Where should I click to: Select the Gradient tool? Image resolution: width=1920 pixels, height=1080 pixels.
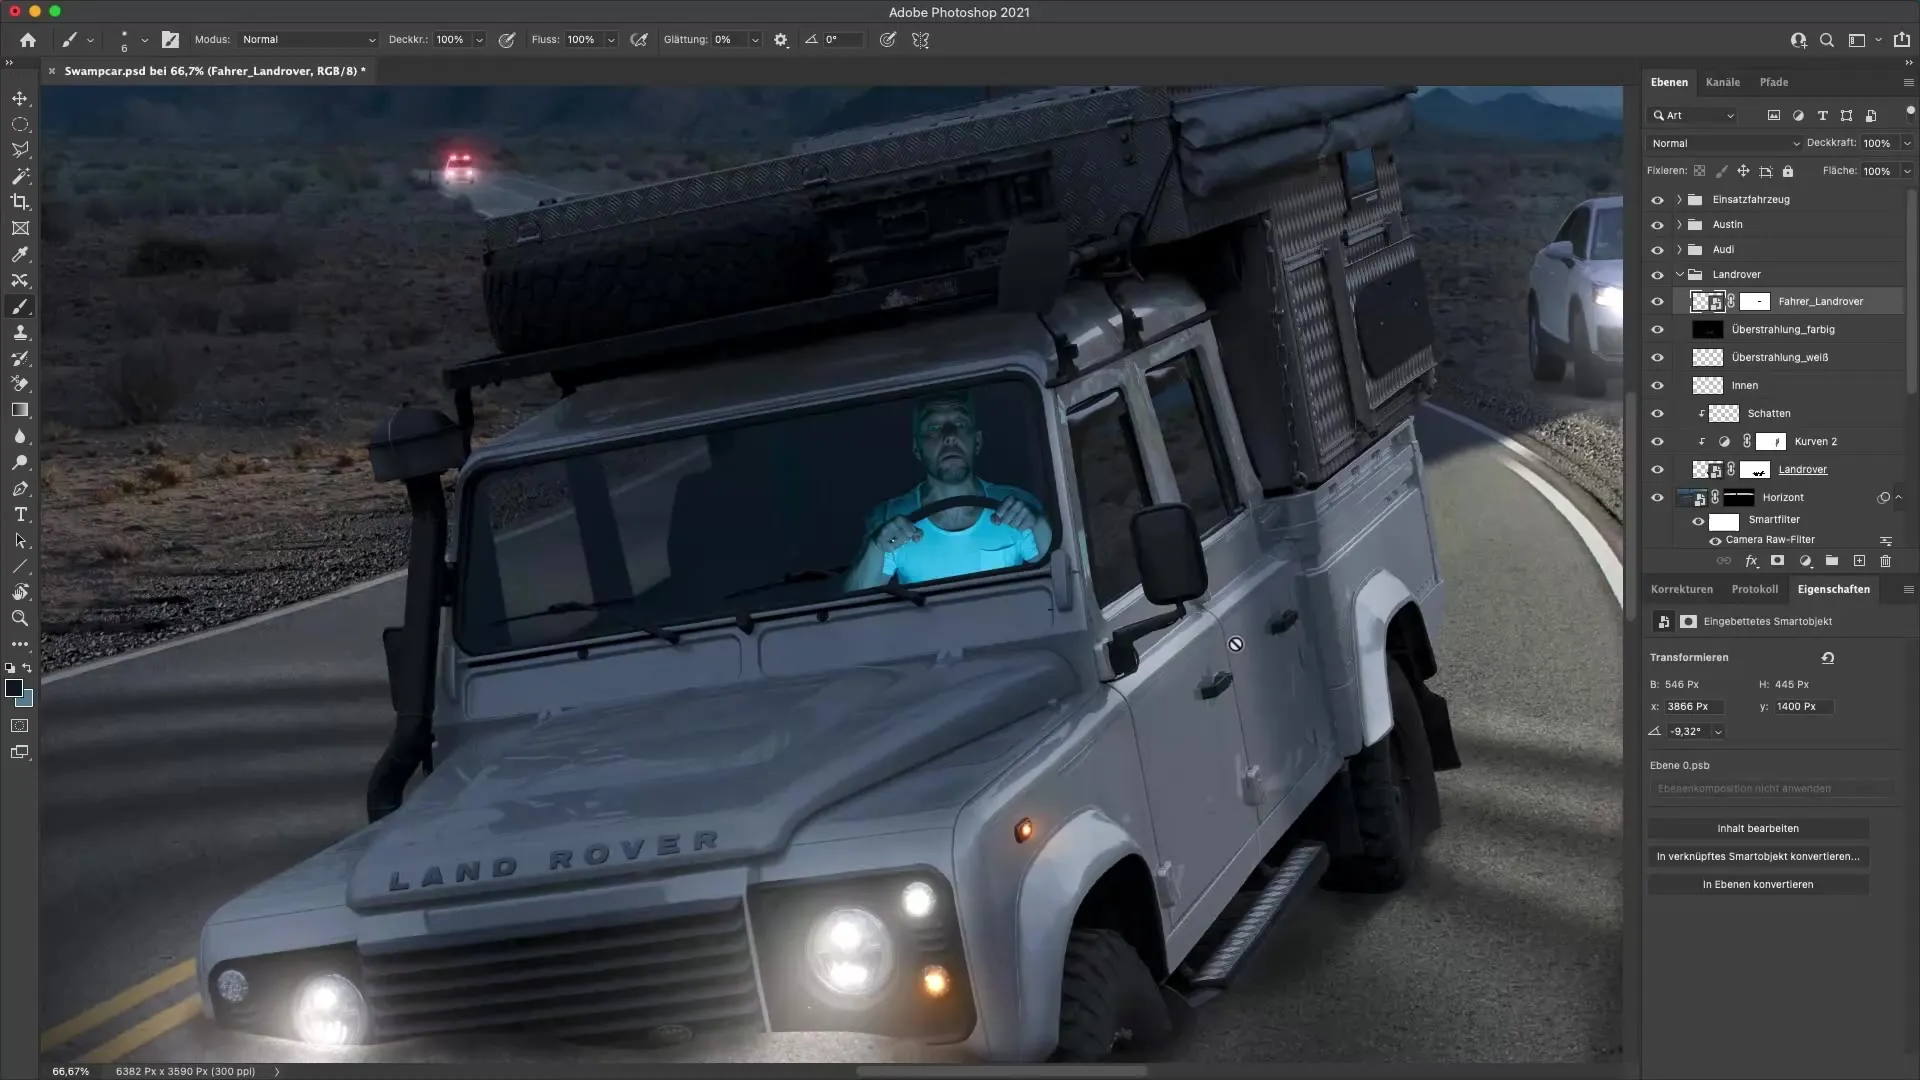(20, 410)
